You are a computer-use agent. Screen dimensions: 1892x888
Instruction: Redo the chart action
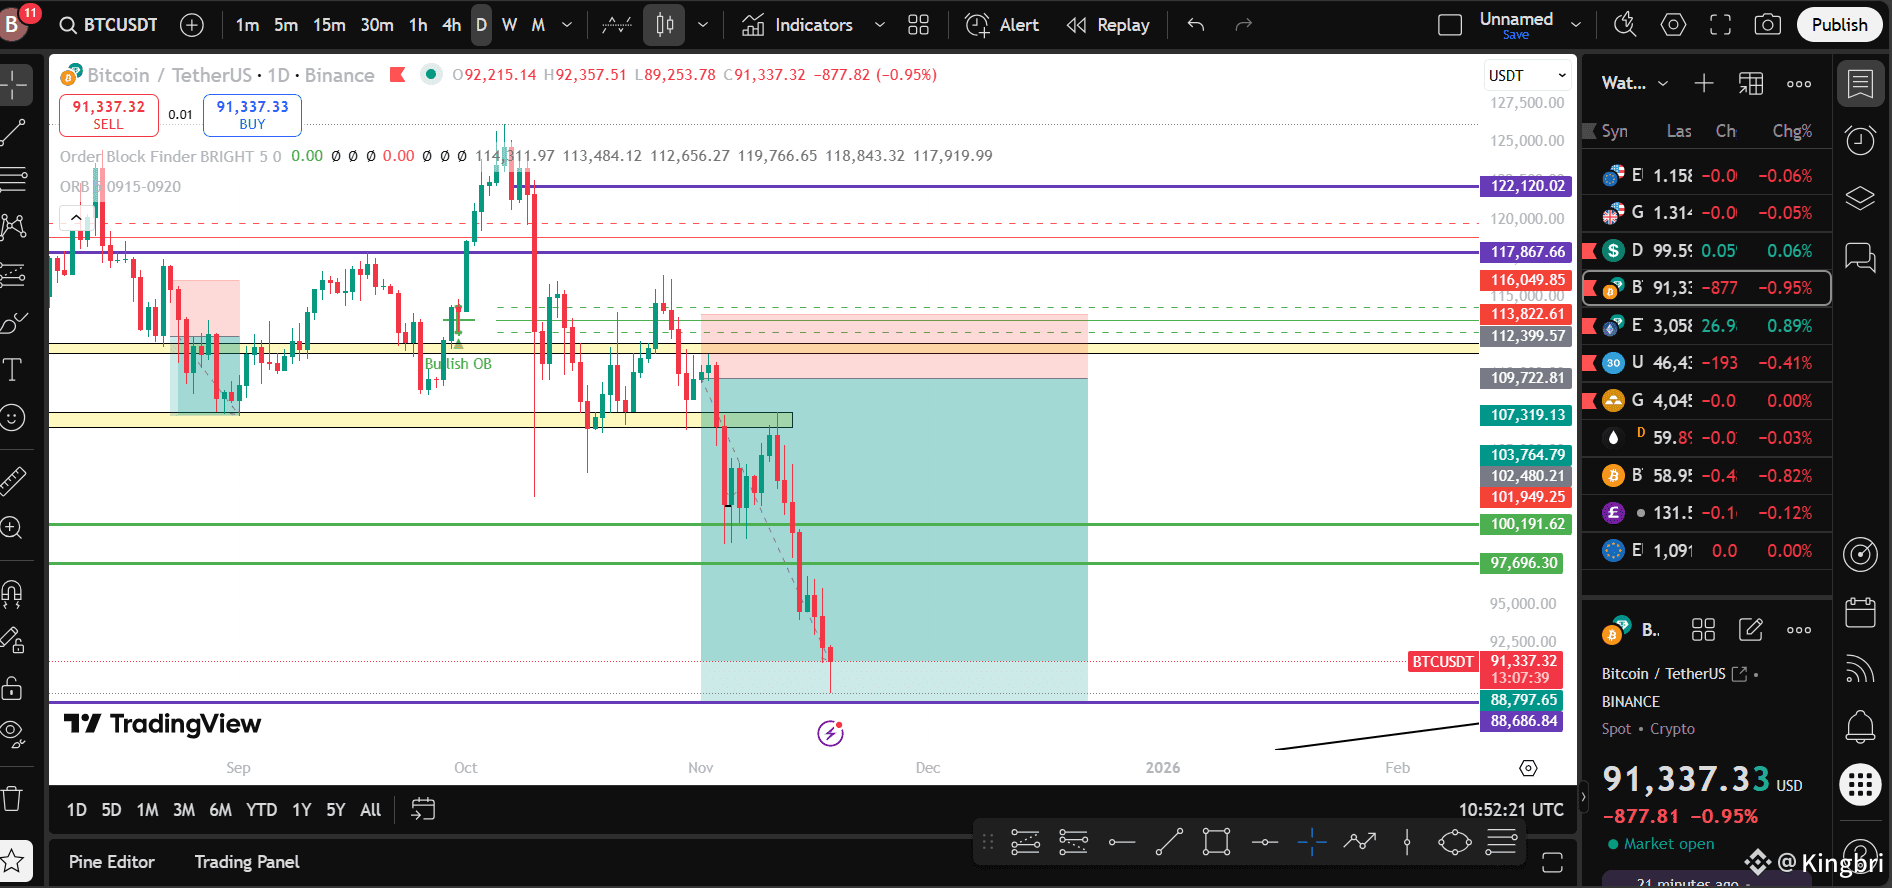pos(1244,25)
